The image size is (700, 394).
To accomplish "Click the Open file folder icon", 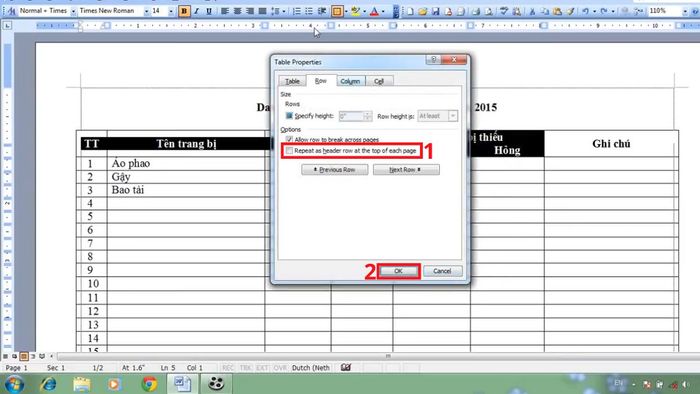I will [x=422, y=11].
